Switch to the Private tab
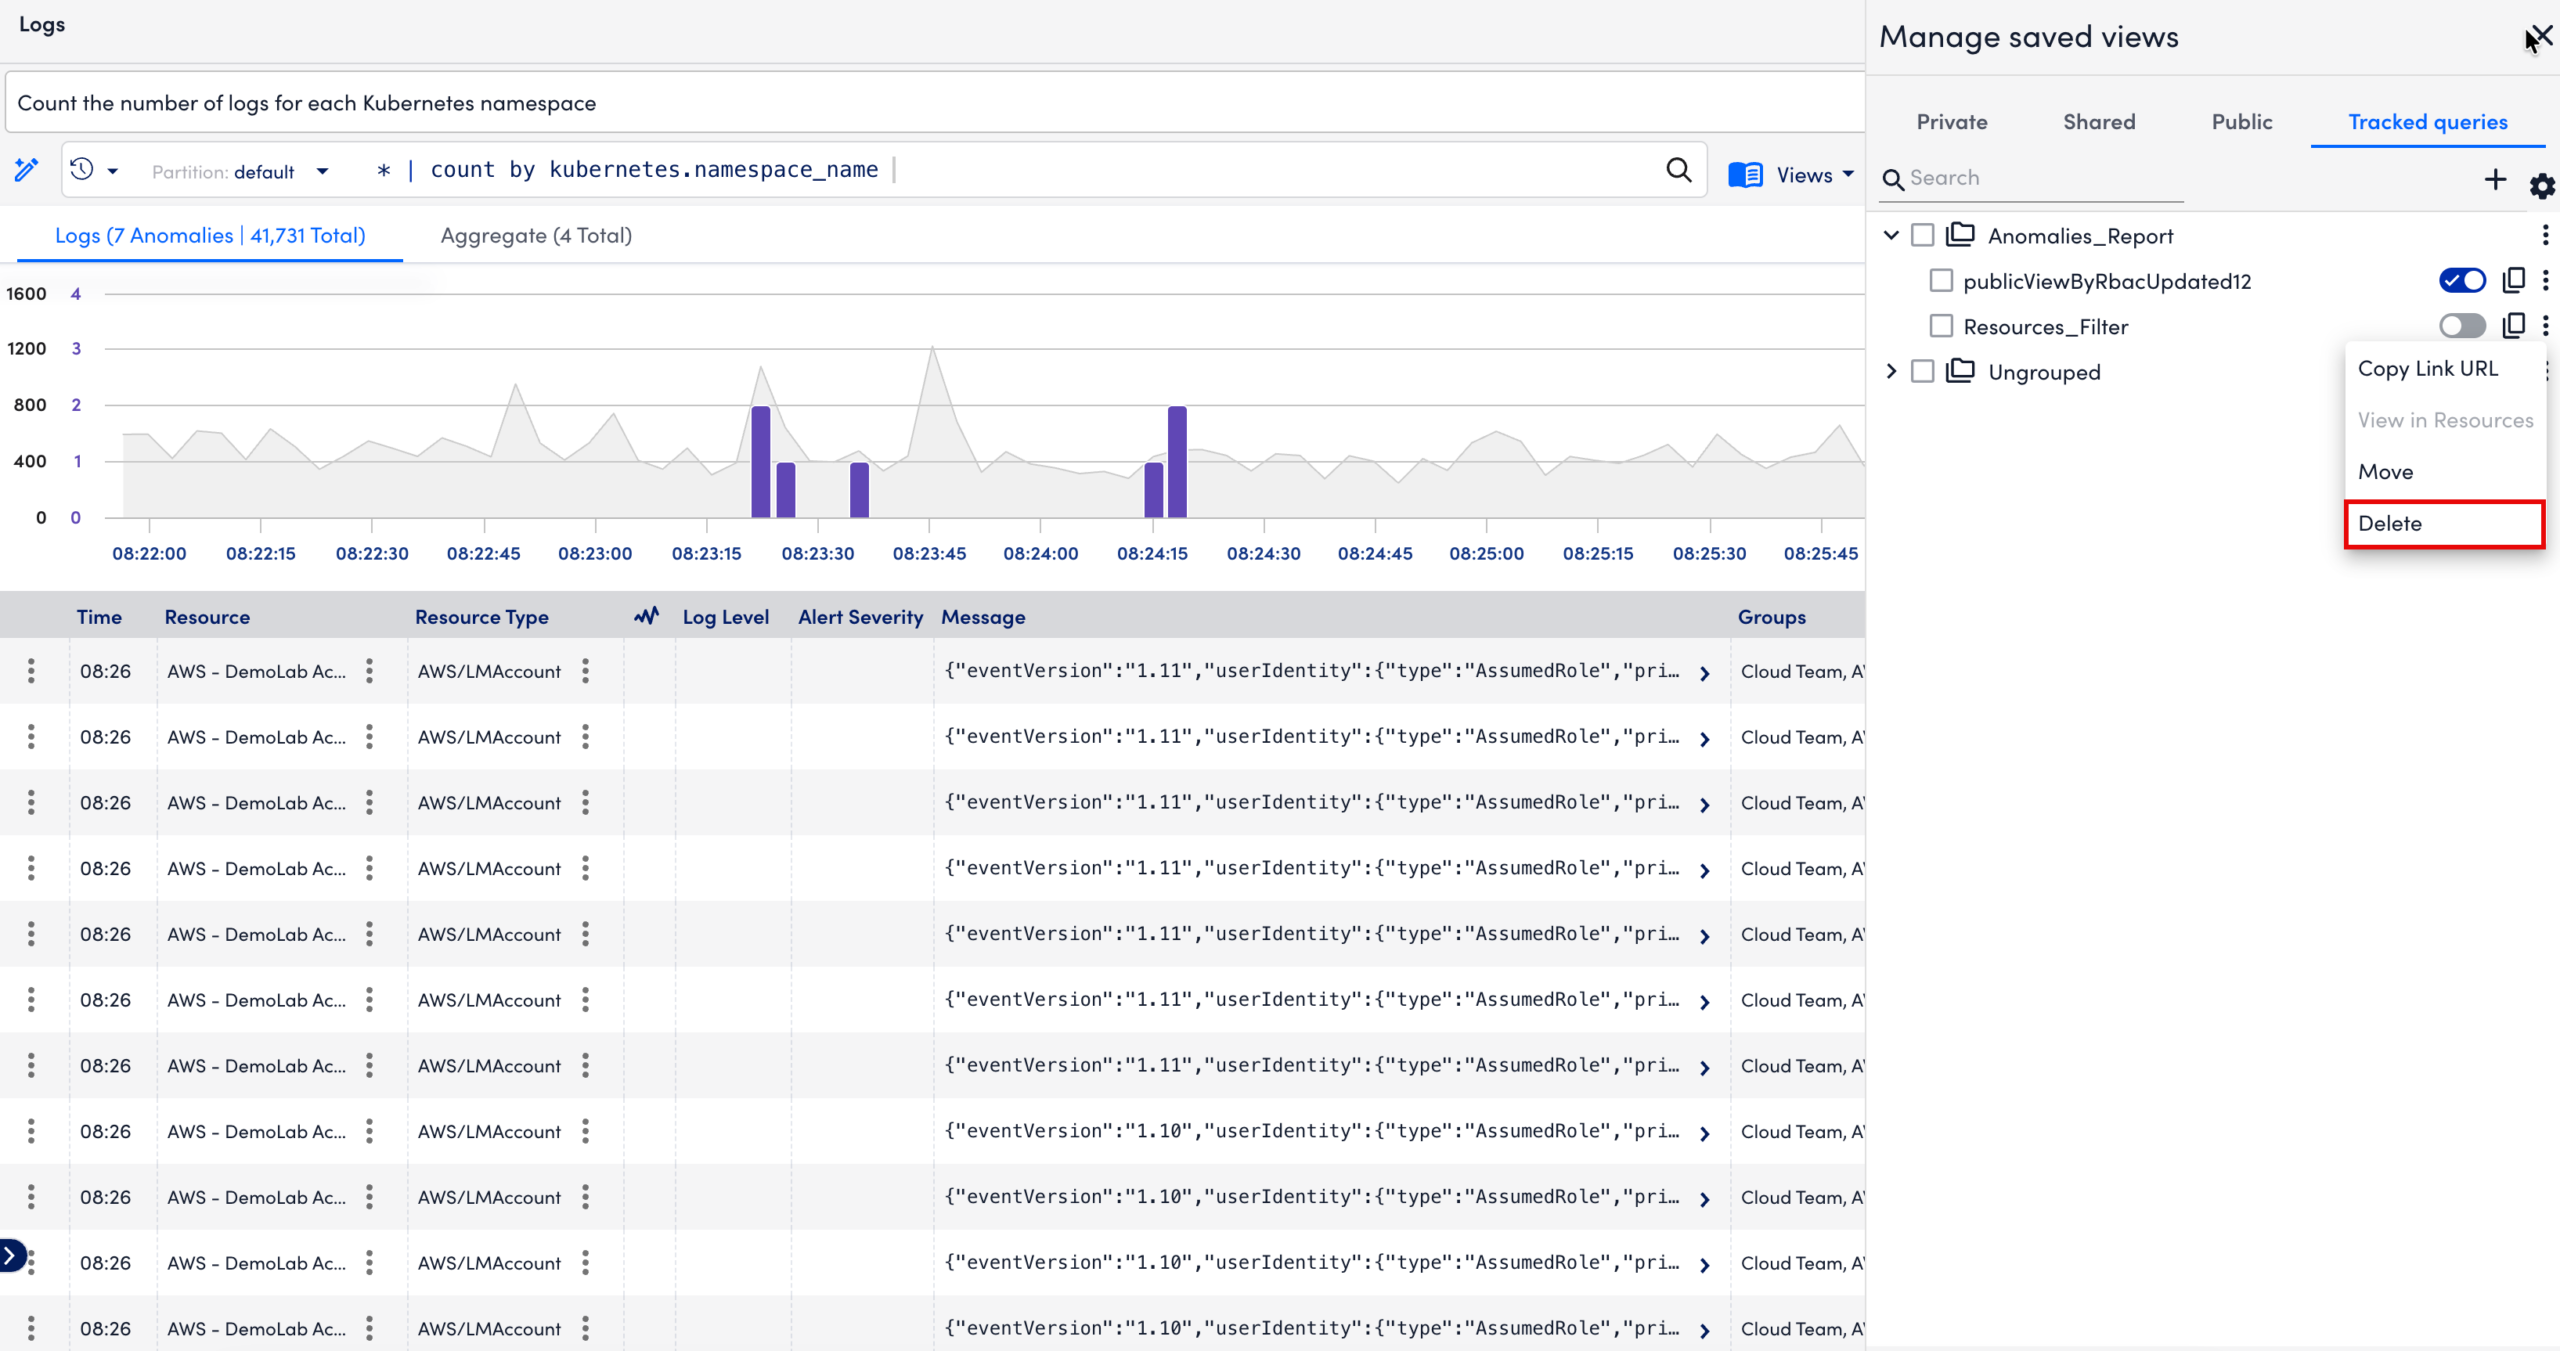Screen dimensions: 2560x1351 (x=1951, y=122)
